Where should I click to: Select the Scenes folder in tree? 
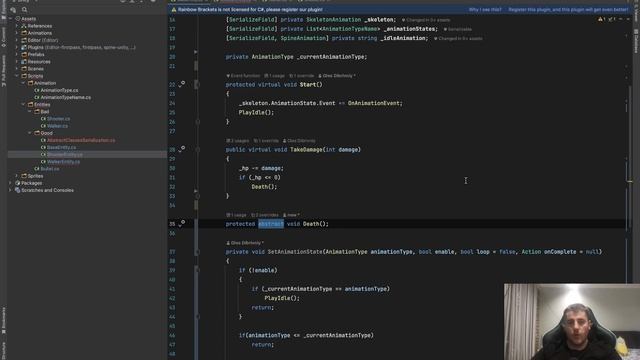pos(36,69)
